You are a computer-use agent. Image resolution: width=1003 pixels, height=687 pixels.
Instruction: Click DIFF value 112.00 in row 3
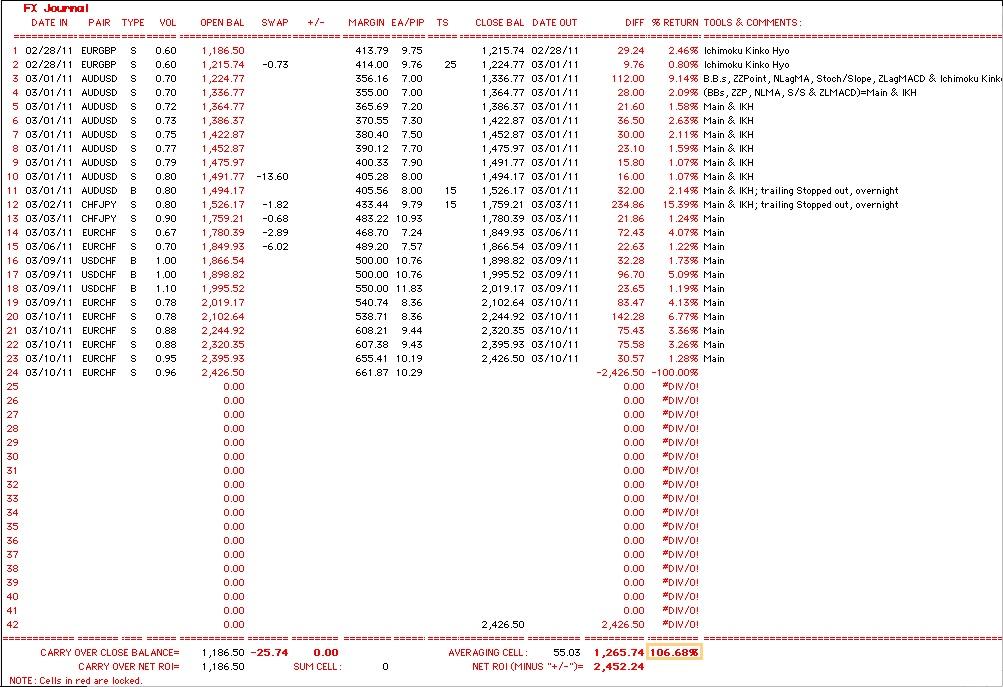pyautogui.click(x=628, y=79)
